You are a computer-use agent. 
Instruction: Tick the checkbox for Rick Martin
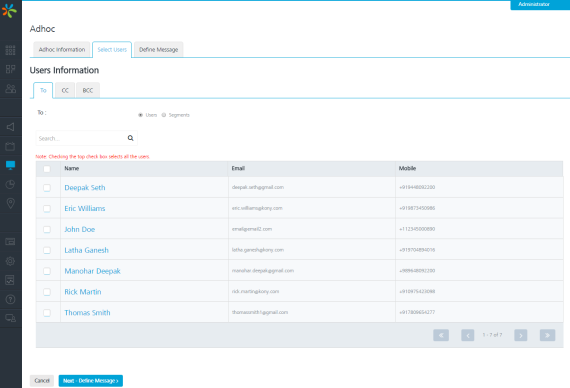[47, 292]
